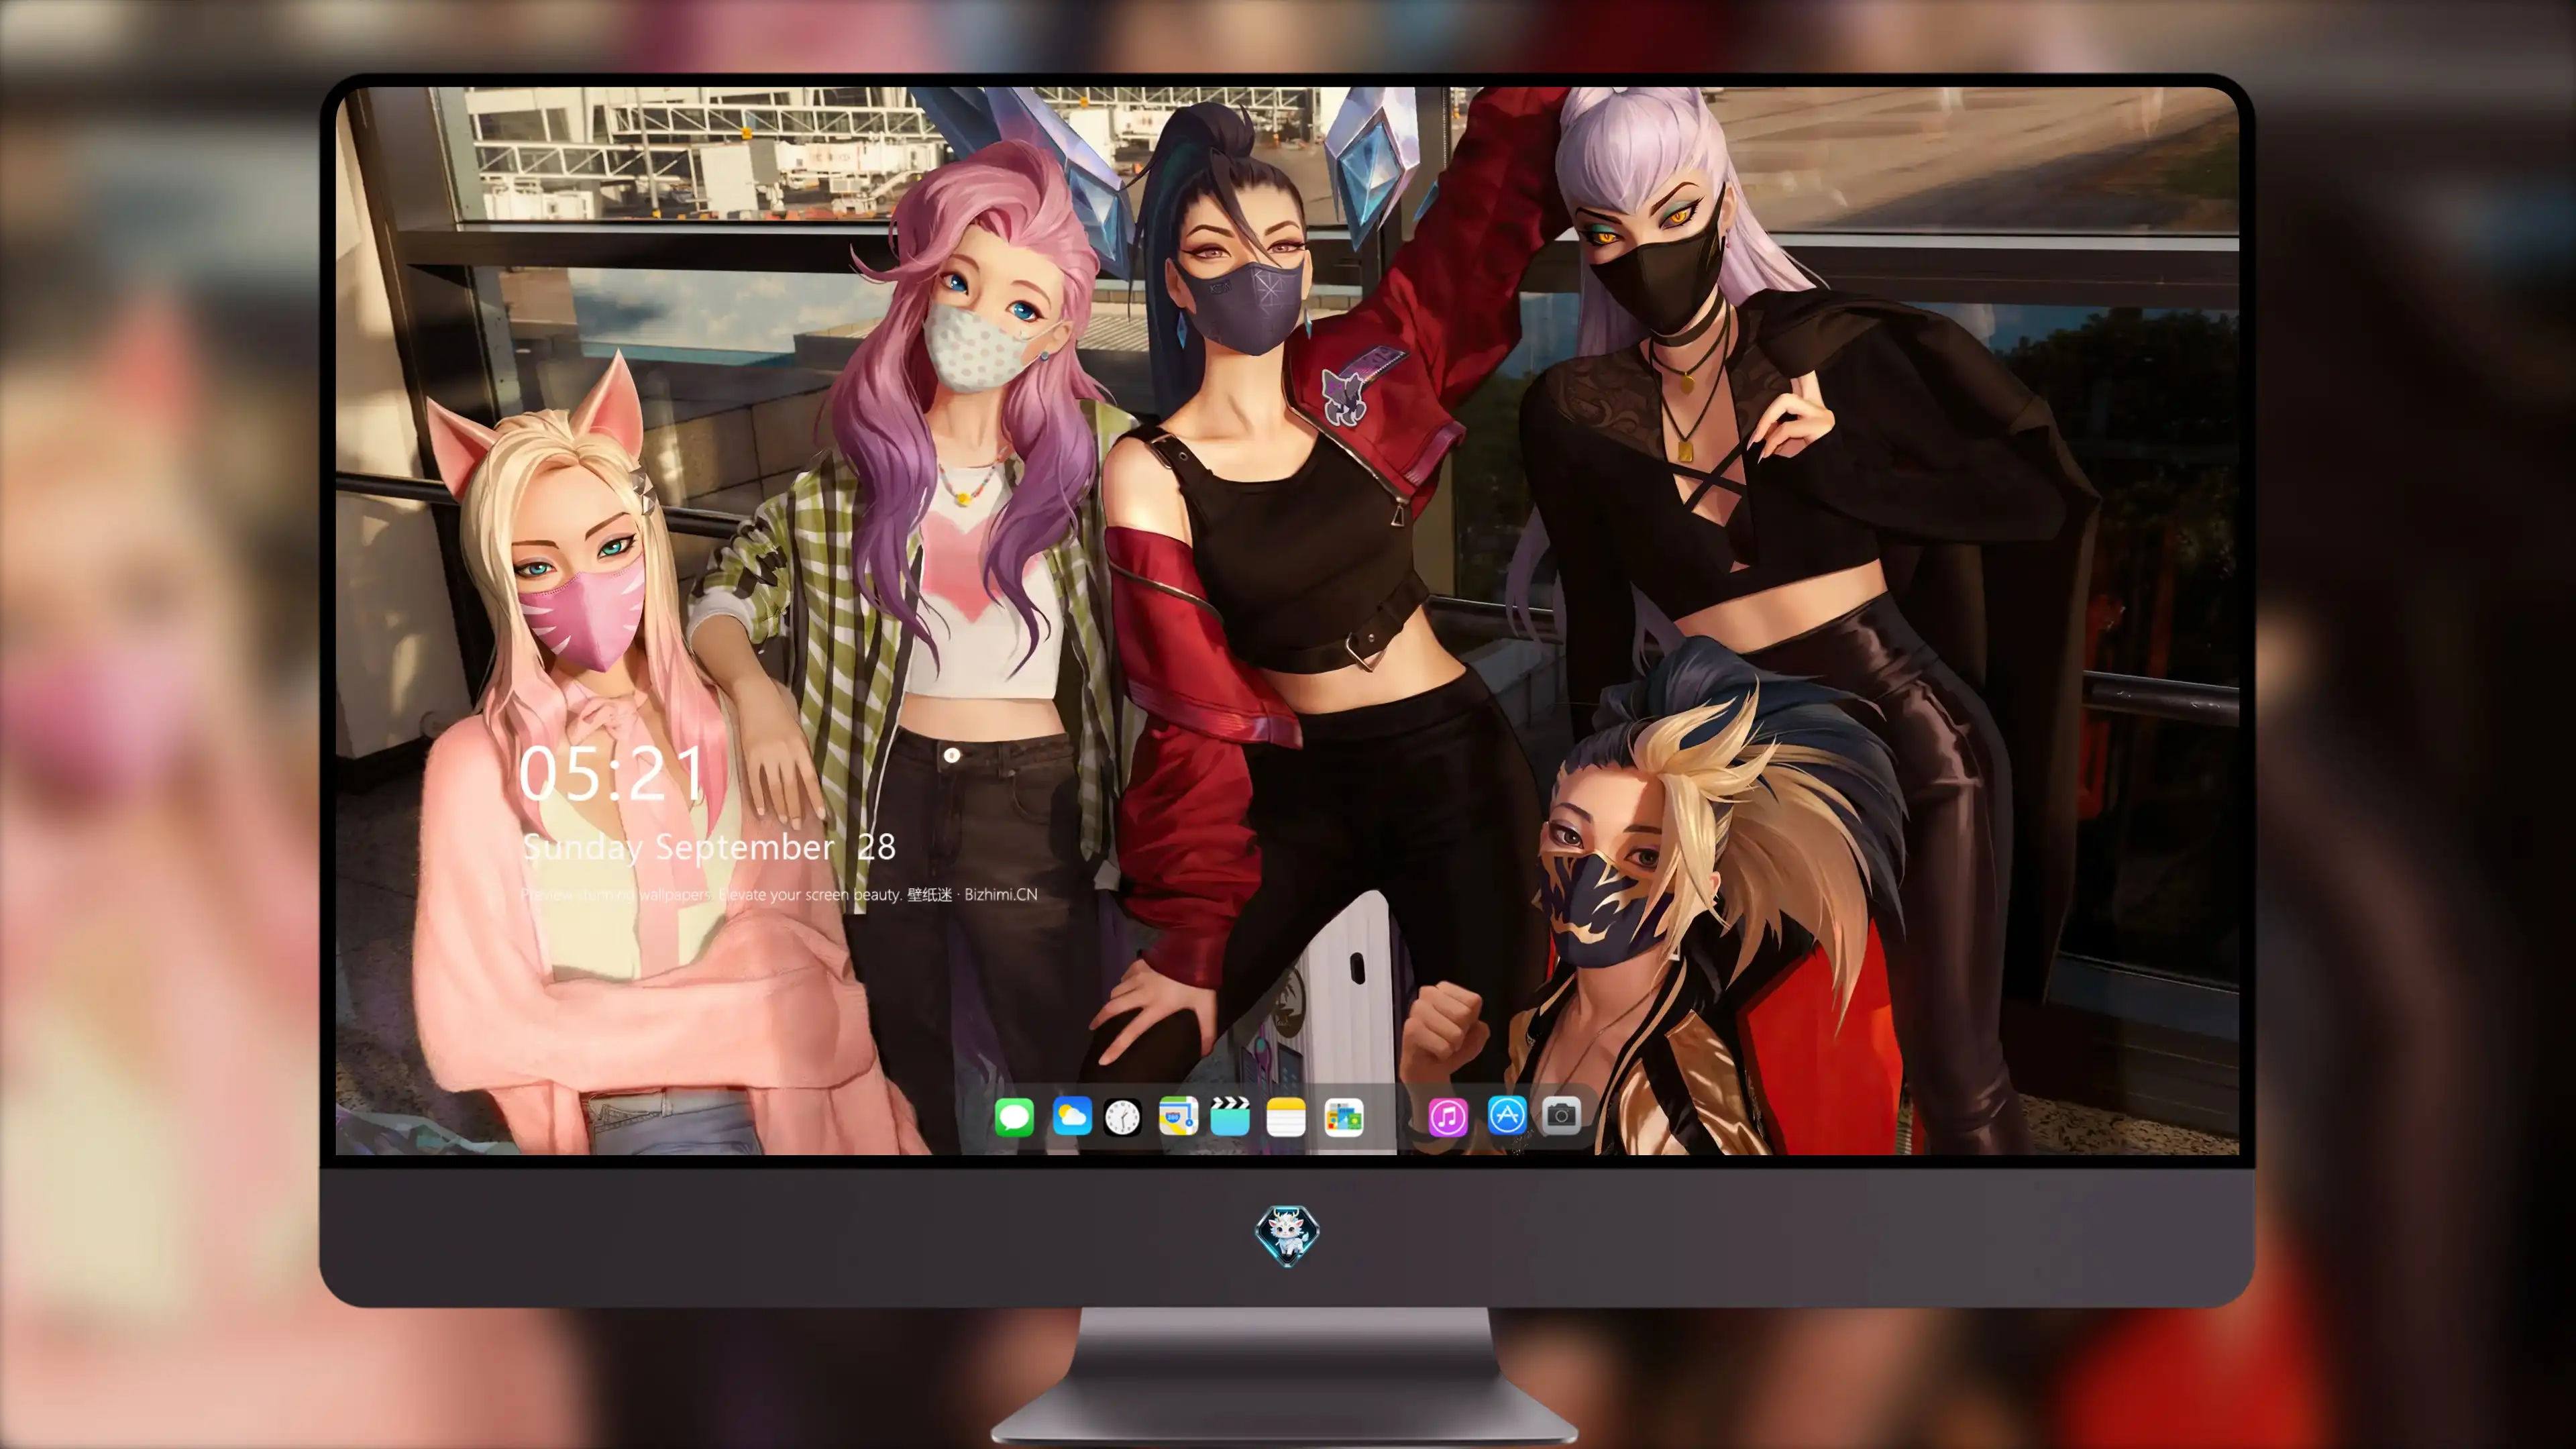This screenshot has width=2576, height=1449.
Task: Open the Clock app in the dock
Action: (1122, 1117)
